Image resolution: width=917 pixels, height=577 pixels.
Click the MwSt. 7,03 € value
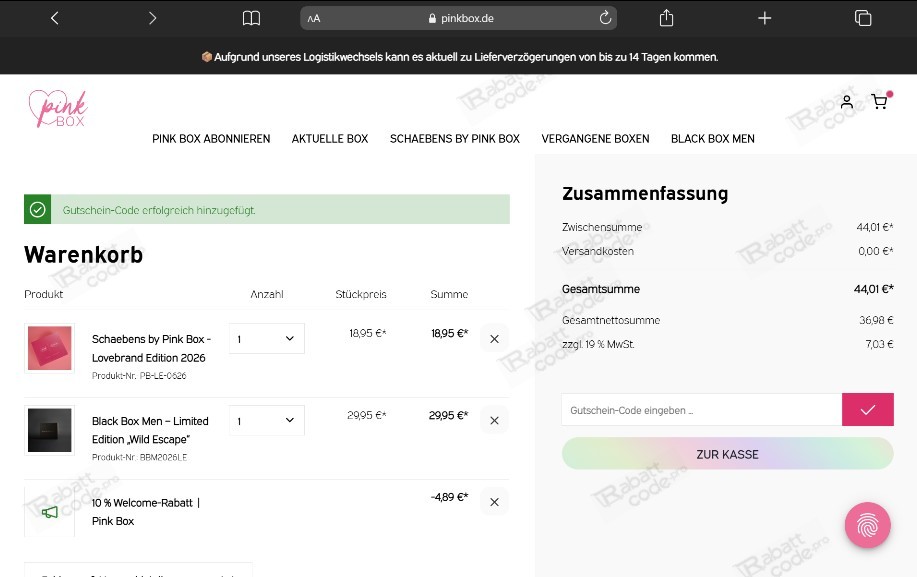[880, 344]
